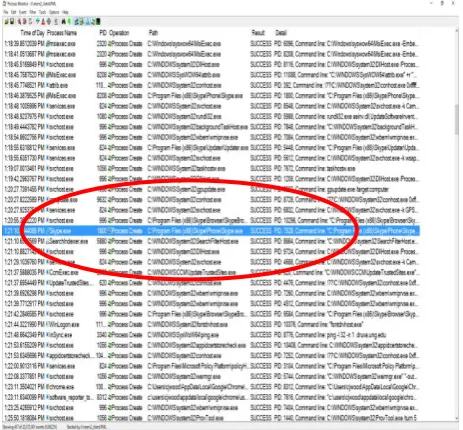
Task: Click the Jump To Object toolbar icon
Action: (x=69, y=22)
